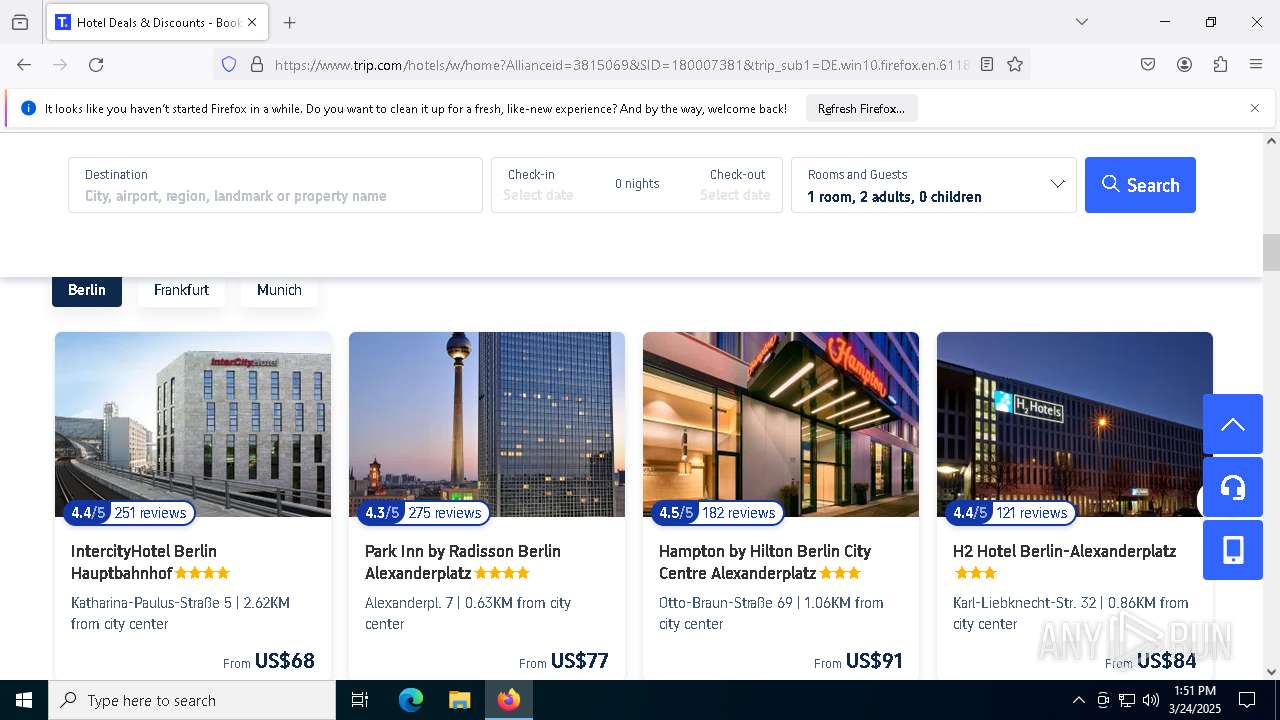Reload the current page
The image size is (1280, 720).
click(96, 65)
